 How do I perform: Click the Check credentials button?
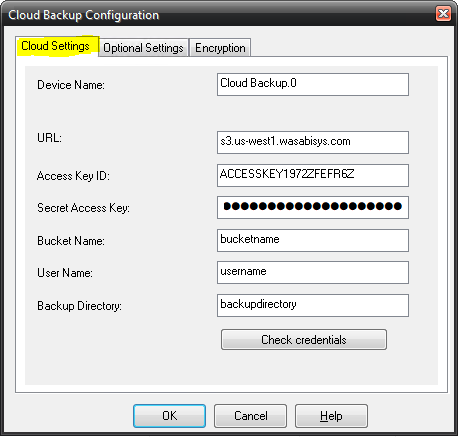(x=304, y=340)
